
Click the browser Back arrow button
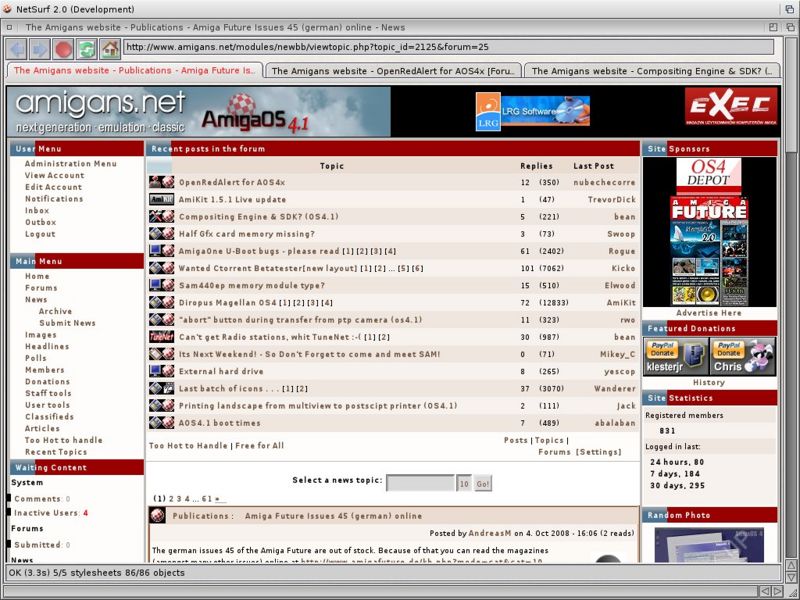click(x=17, y=48)
